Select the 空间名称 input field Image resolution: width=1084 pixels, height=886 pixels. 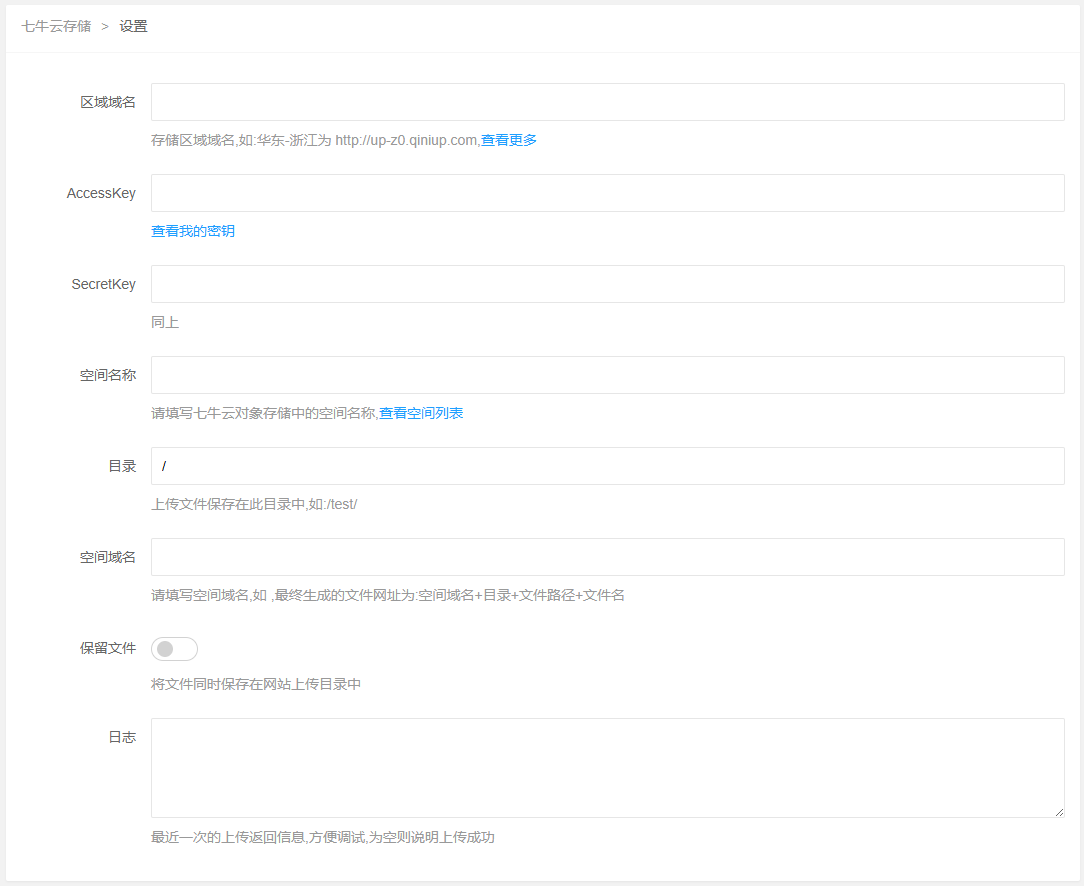click(608, 375)
